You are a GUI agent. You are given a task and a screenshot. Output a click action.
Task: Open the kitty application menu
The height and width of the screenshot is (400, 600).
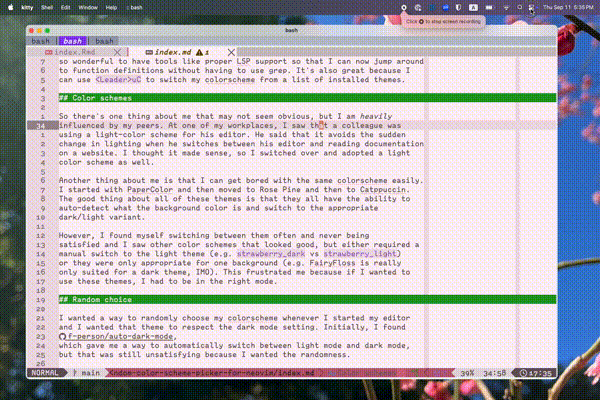27,7
